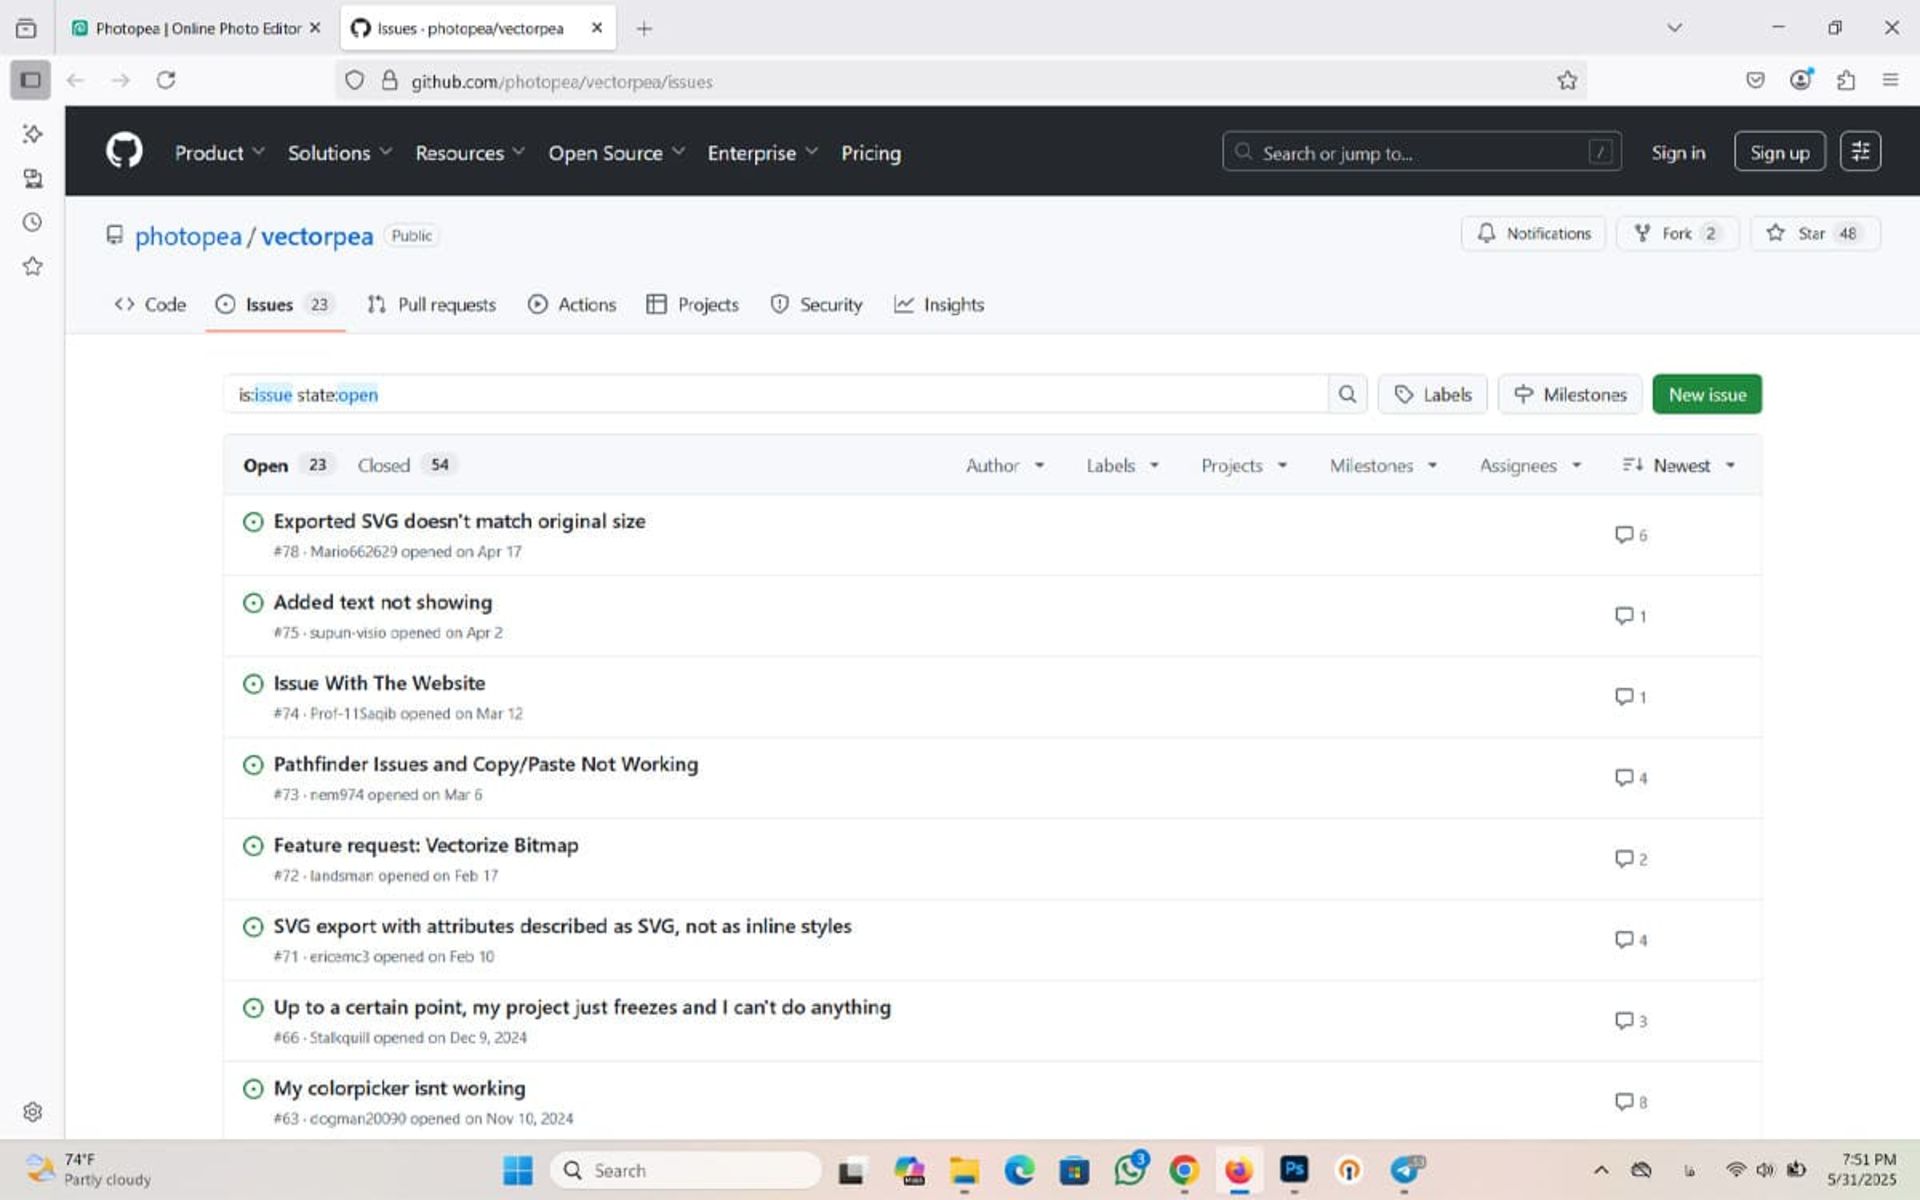Close the Photopea tab
Image resolution: width=1920 pixels, height=1200 pixels.
pyautogui.click(x=315, y=28)
